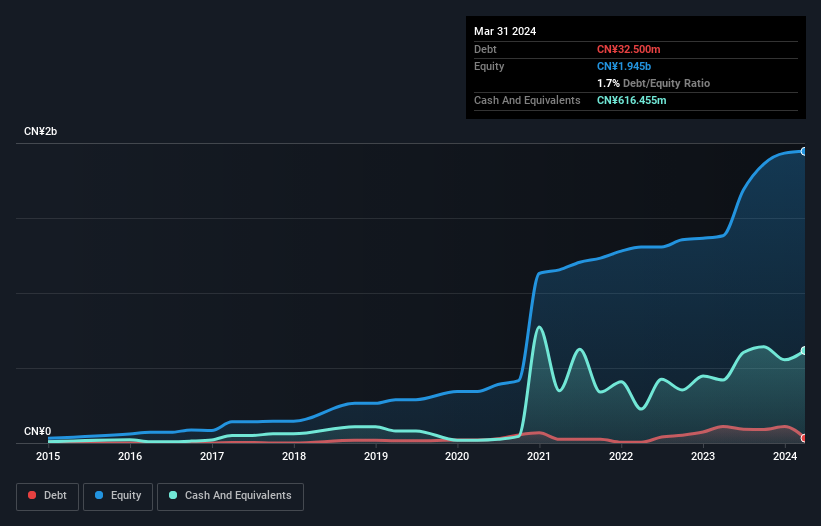Select the red Debt endpoint marker
Viewport: 821px width, 526px height.
point(804,438)
